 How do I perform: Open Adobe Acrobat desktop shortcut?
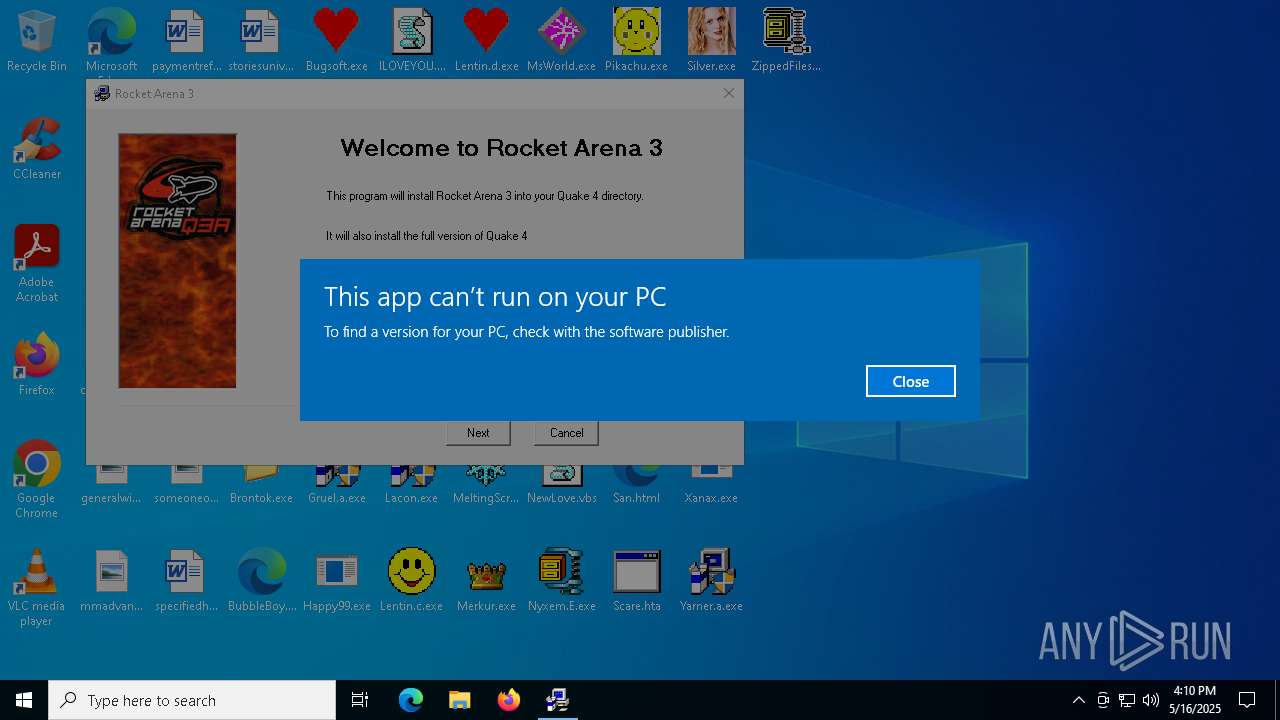pyautogui.click(x=37, y=264)
